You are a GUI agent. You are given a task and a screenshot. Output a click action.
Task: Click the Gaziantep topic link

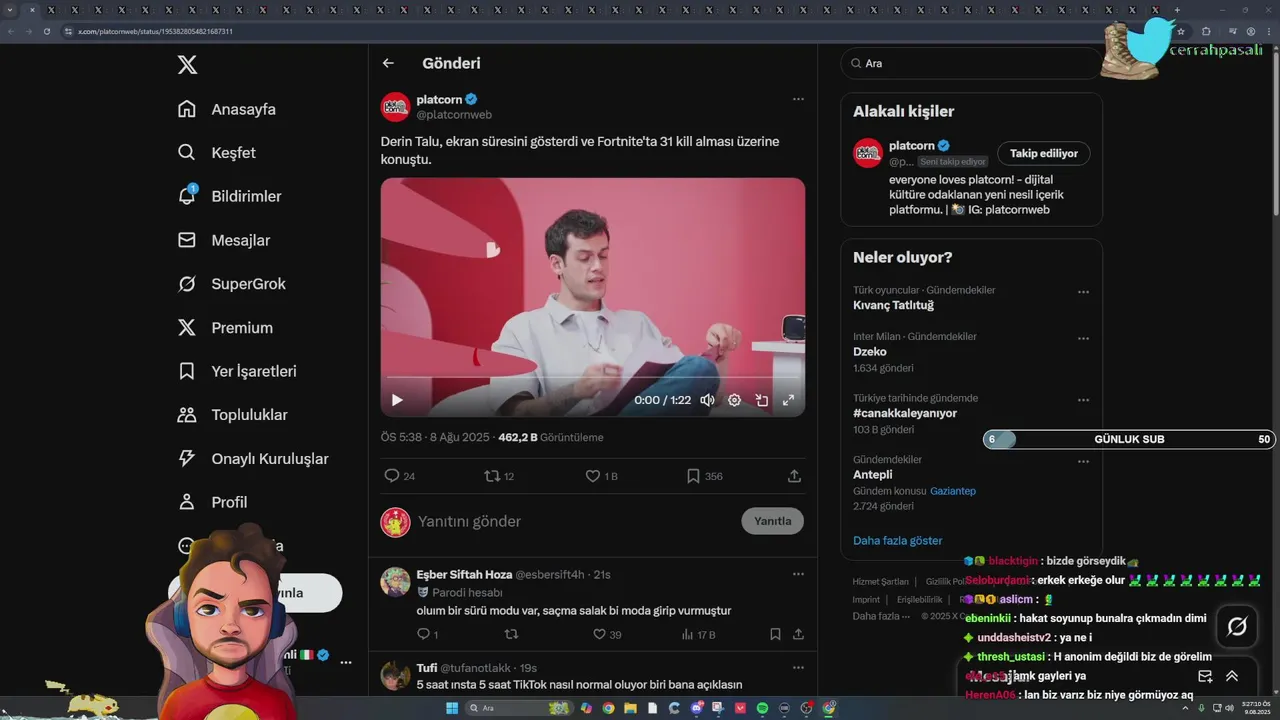(x=953, y=491)
